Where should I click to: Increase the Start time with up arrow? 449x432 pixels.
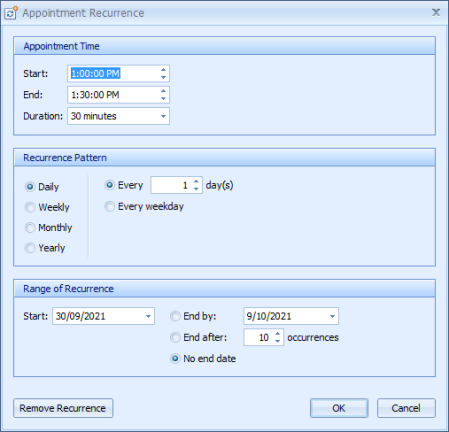pyautogui.click(x=163, y=70)
